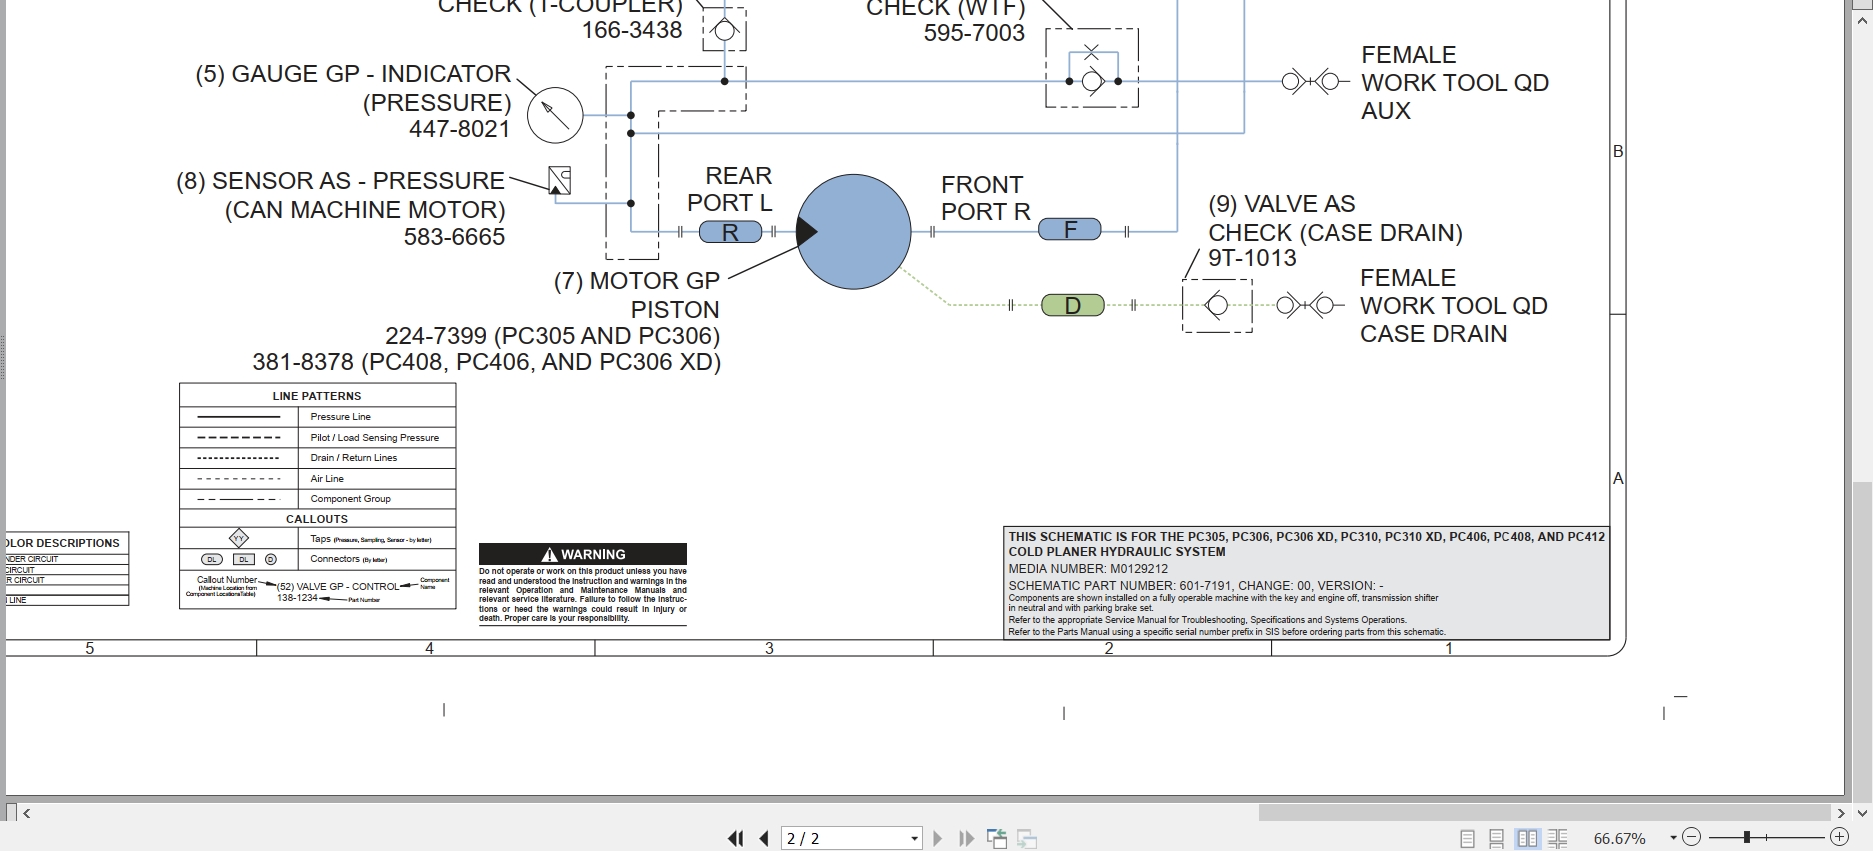
Task: Switch to continuous scrolling view
Action: tap(1496, 839)
